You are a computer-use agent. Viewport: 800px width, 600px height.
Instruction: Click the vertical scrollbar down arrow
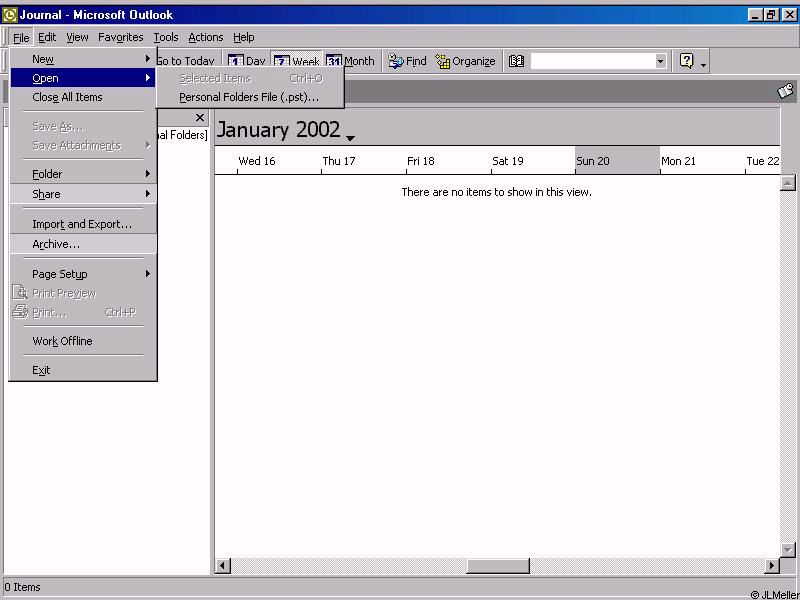pos(788,550)
